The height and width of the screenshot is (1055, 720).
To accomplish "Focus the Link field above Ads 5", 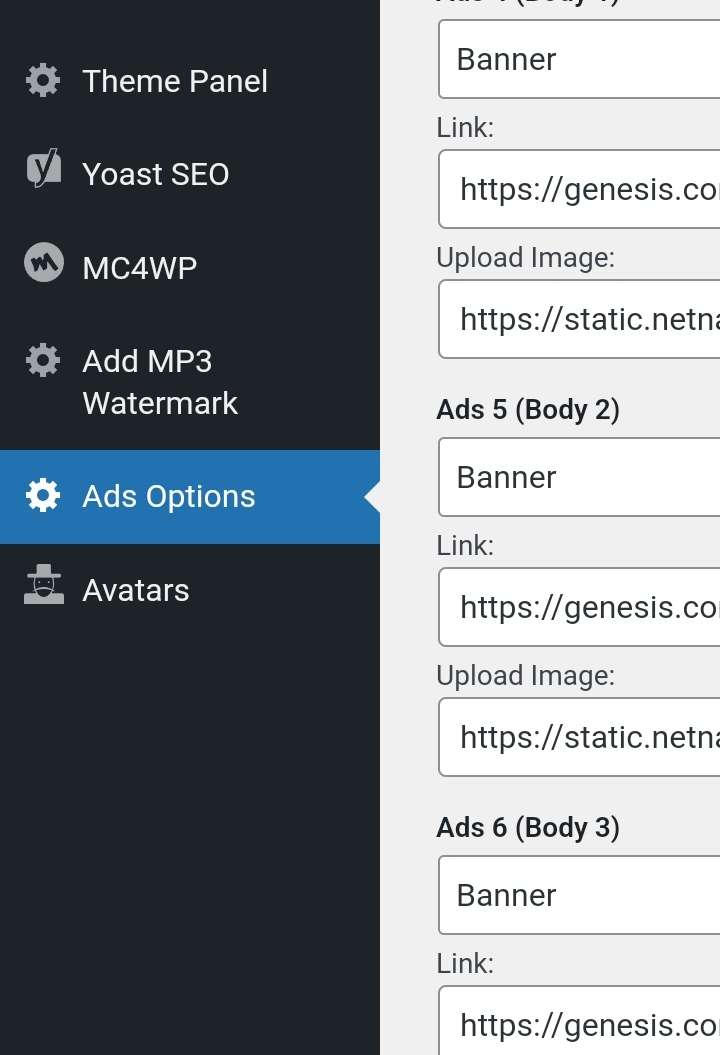I will click(579, 189).
